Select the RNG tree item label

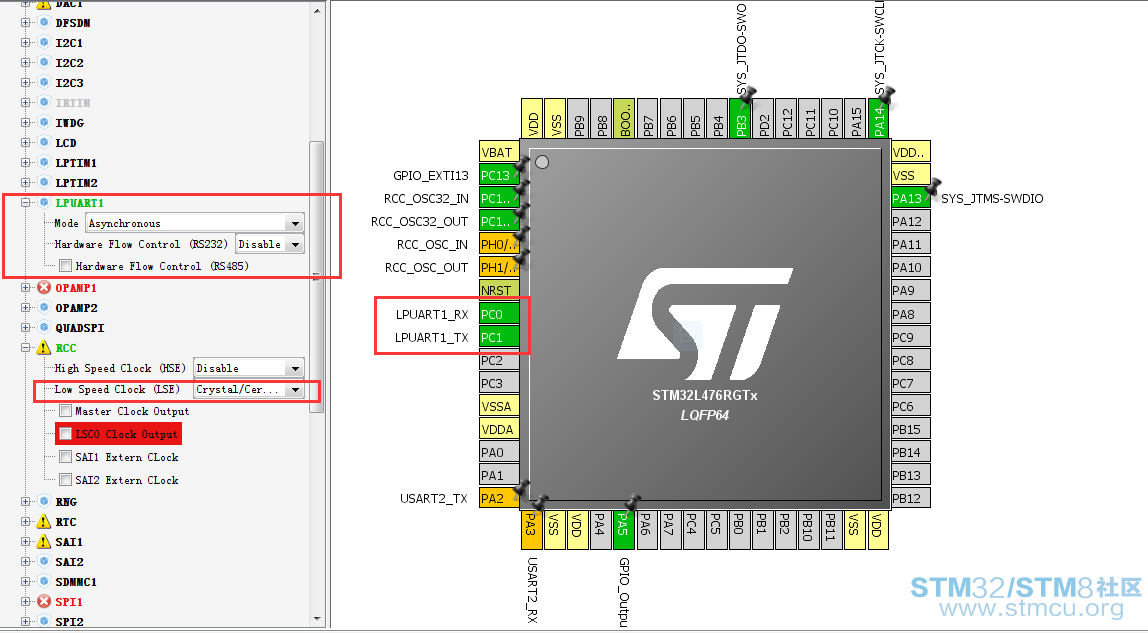pos(66,502)
